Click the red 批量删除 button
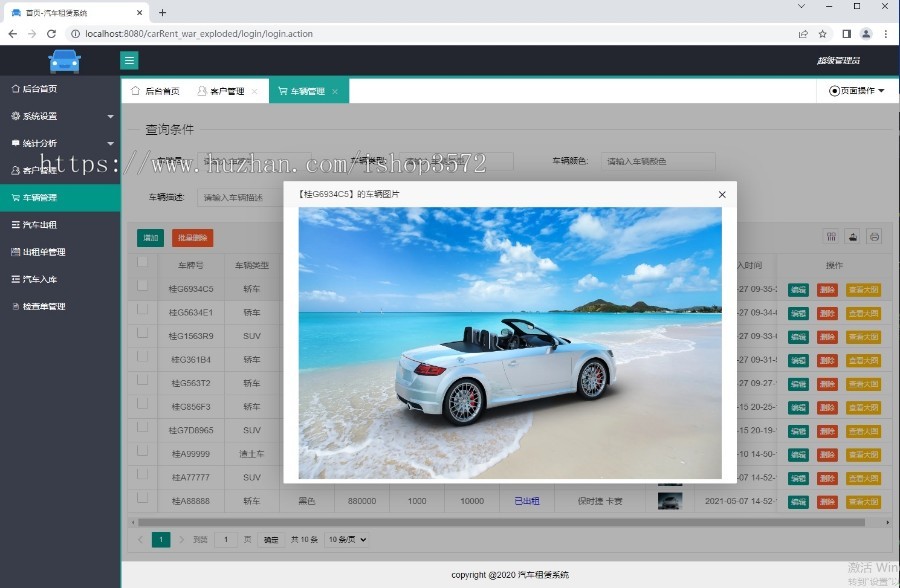 pos(192,238)
